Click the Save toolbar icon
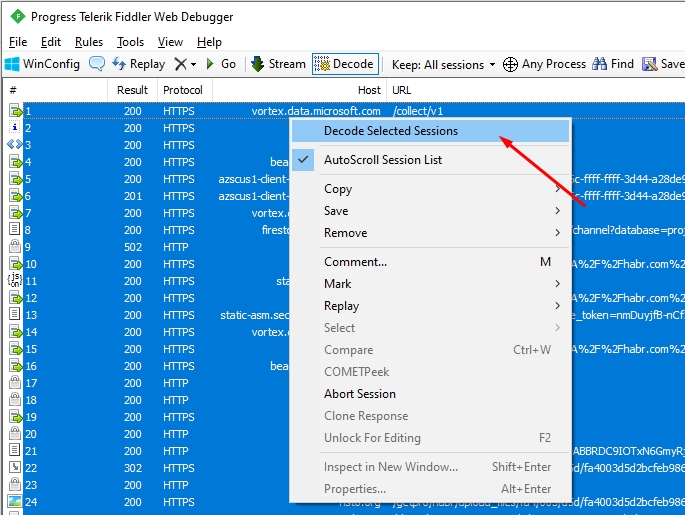This screenshot has width=685, height=515. (664, 64)
